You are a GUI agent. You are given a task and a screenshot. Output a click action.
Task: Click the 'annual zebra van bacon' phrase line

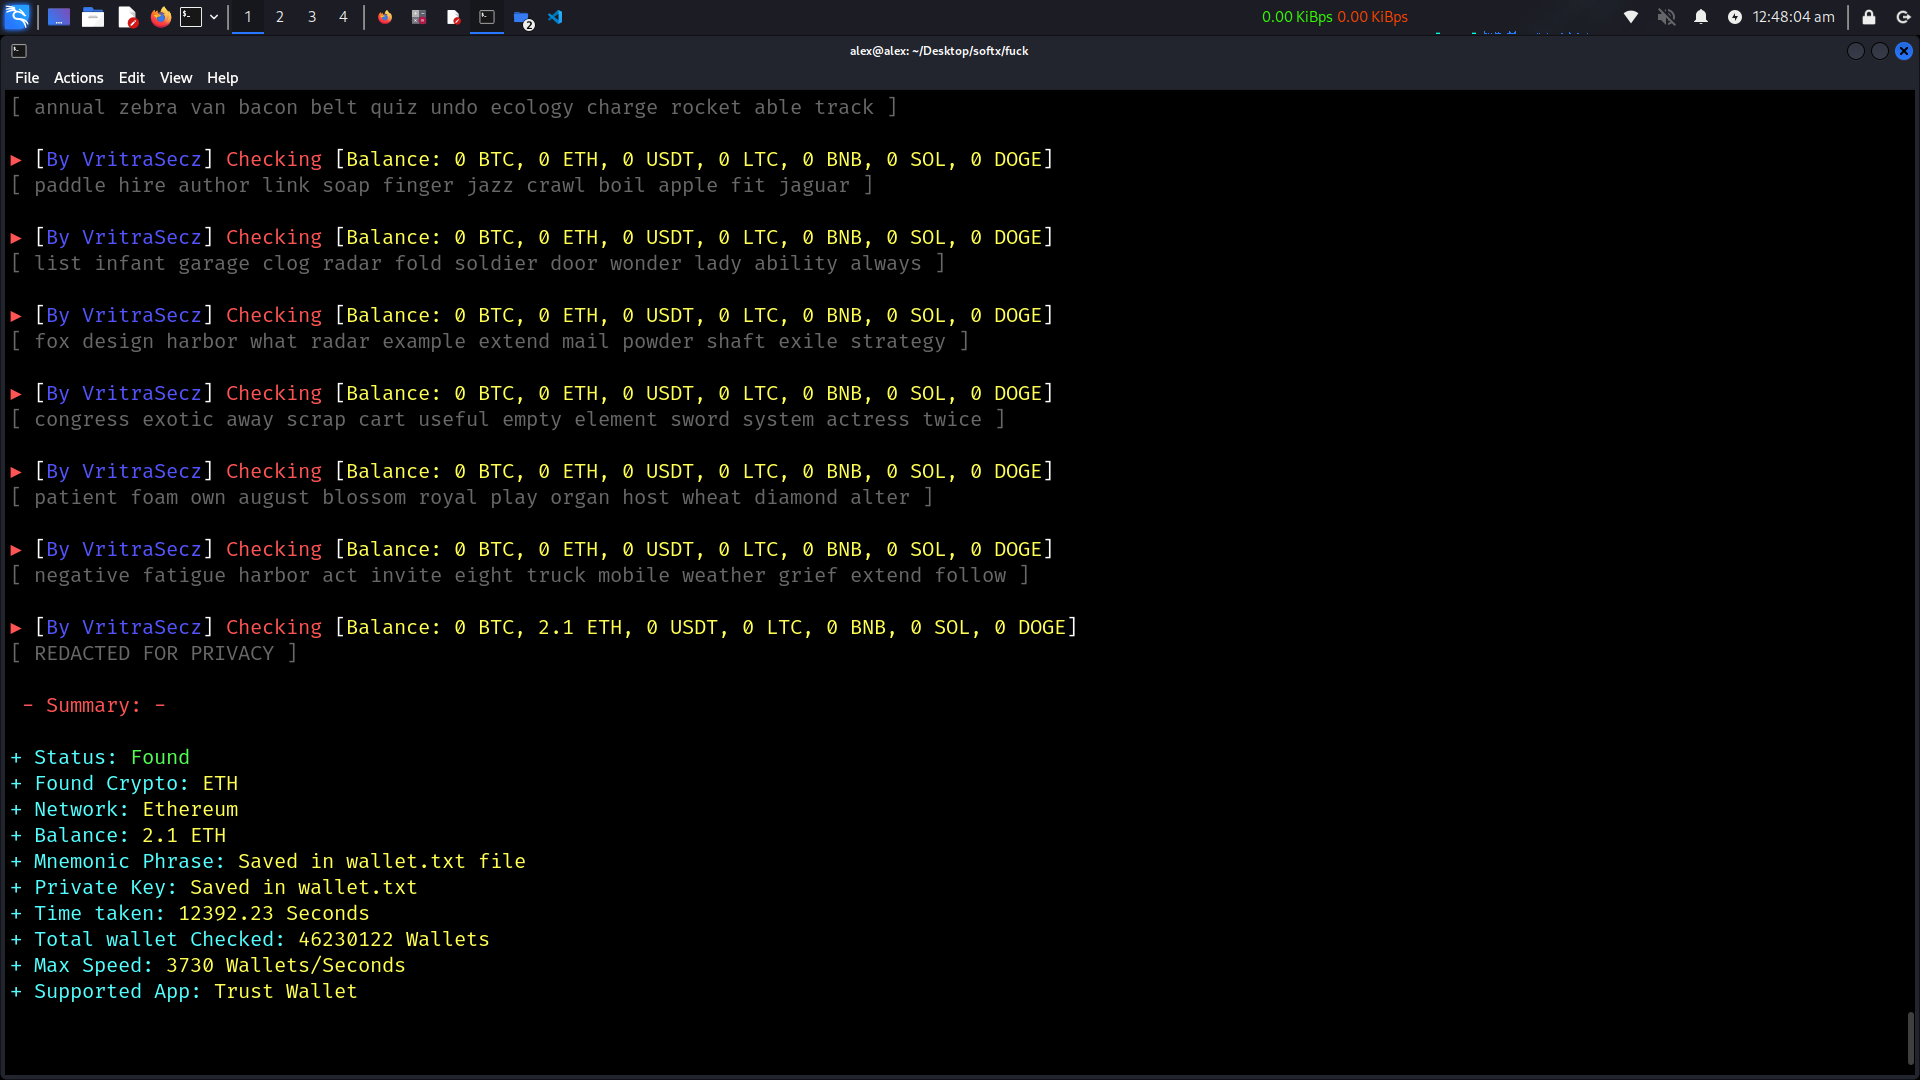tap(454, 108)
